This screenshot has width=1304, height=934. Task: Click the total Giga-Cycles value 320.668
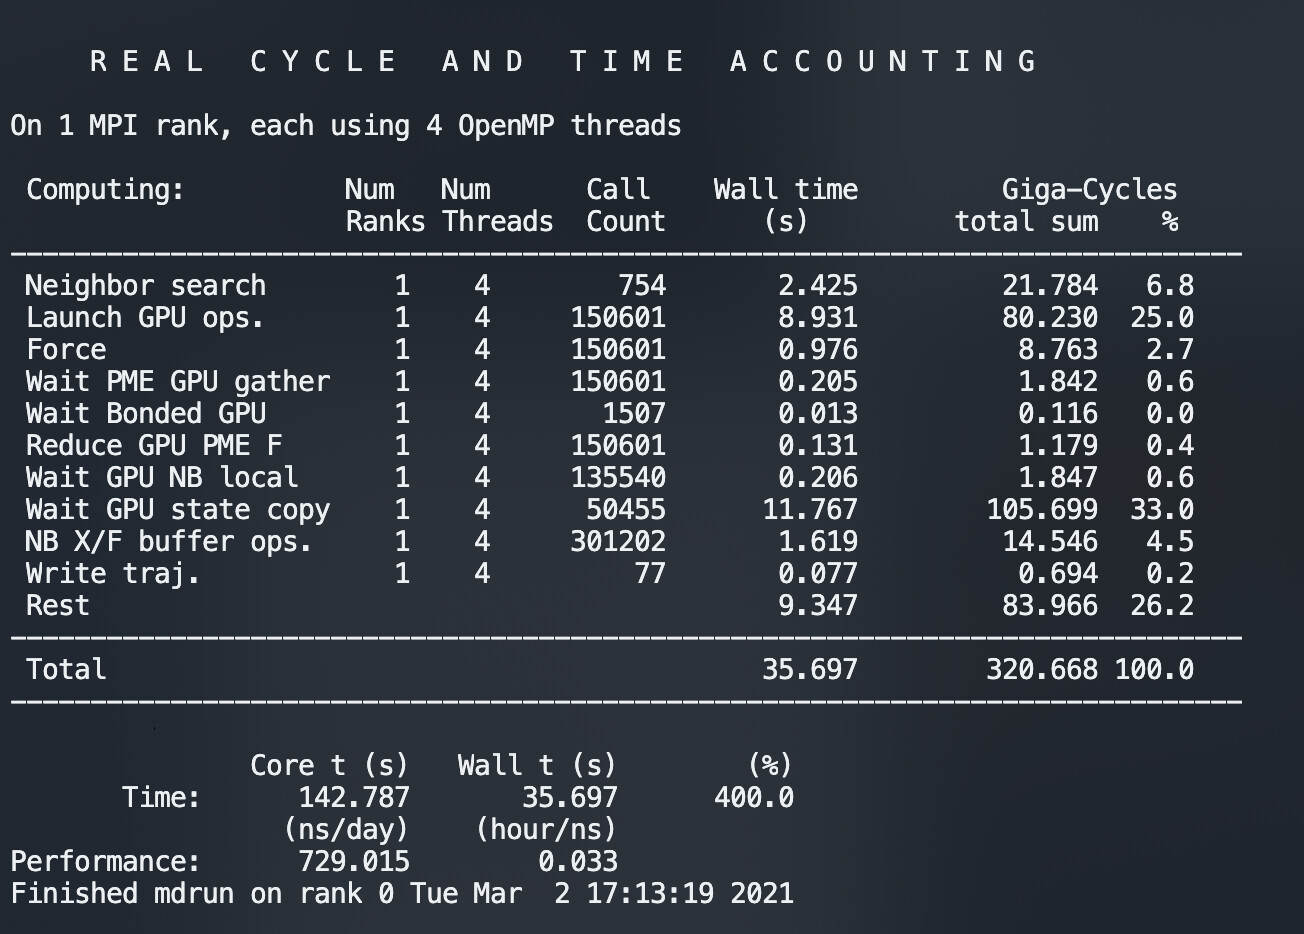1041,669
